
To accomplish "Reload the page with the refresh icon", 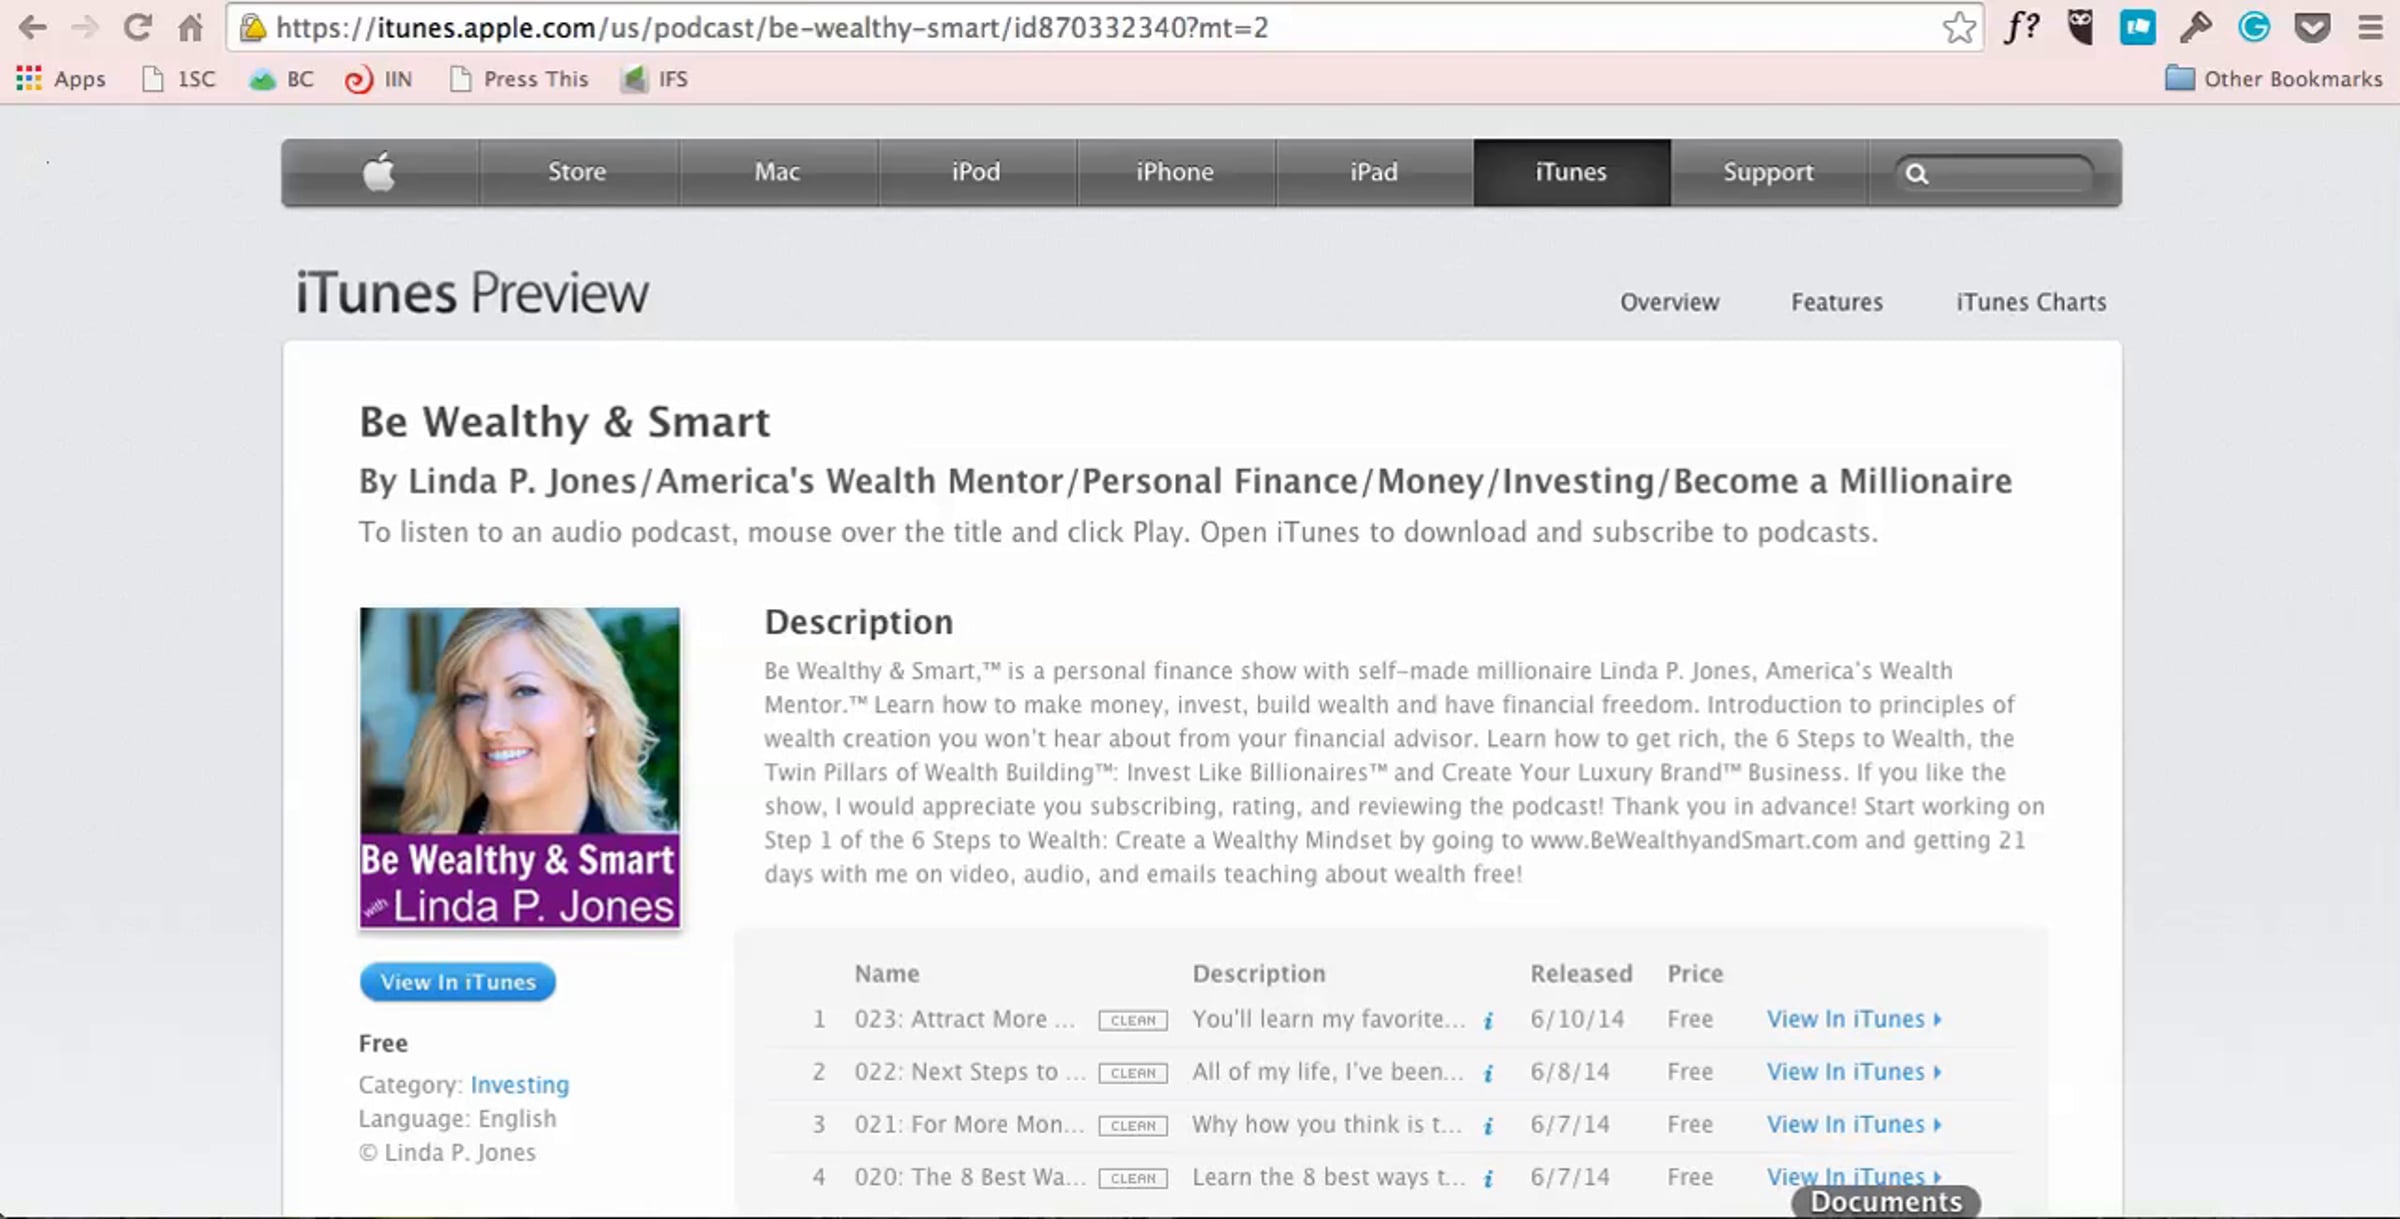I will click(137, 27).
